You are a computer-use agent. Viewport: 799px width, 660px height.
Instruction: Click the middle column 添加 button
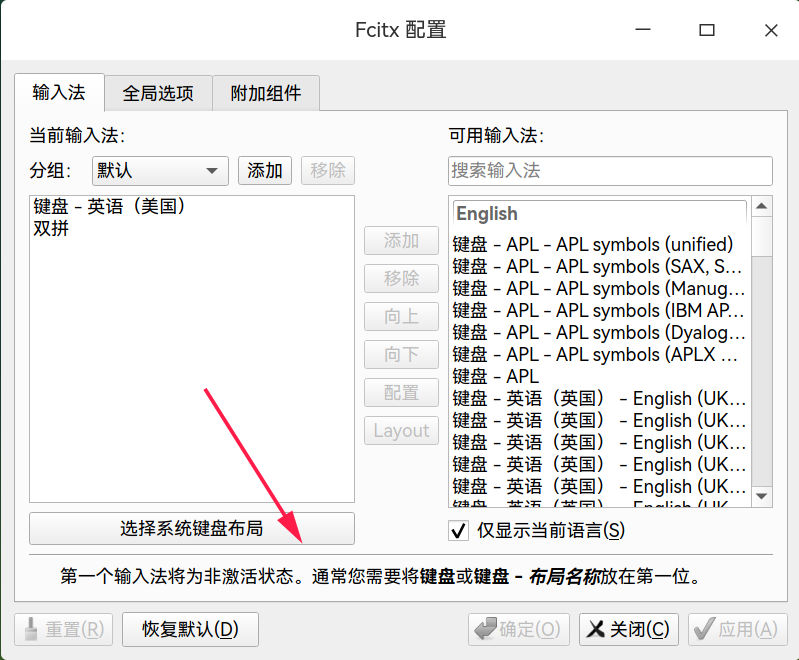[401, 241]
